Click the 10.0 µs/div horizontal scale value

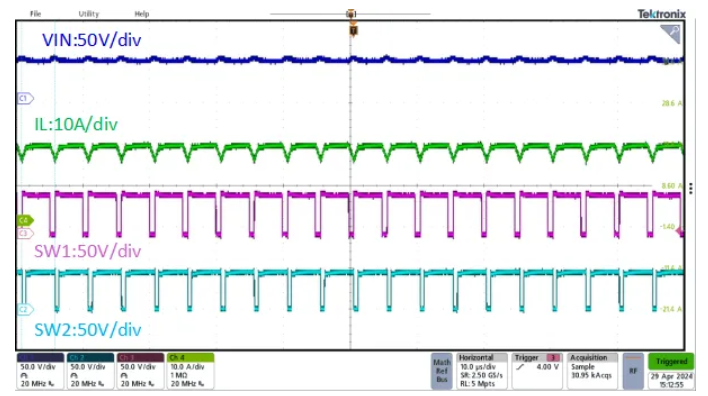tap(478, 367)
